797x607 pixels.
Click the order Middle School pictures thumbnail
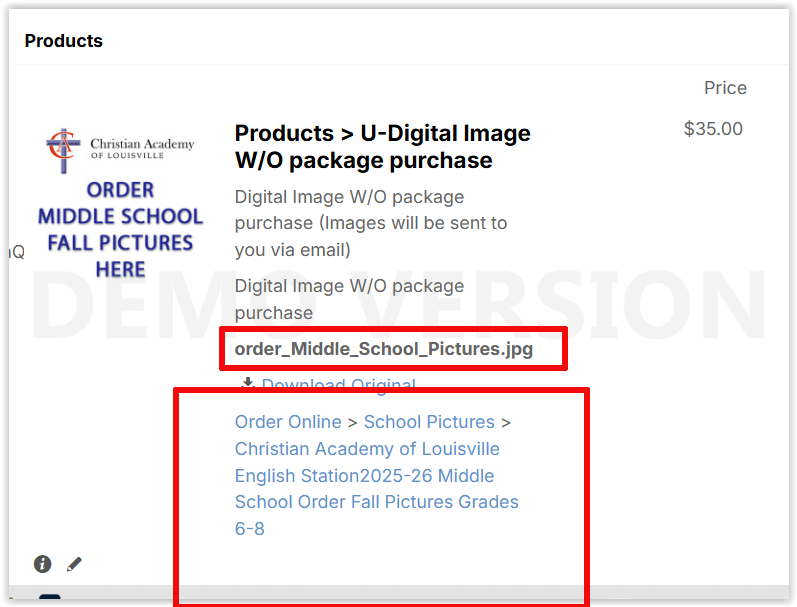pyautogui.click(x=120, y=203)
